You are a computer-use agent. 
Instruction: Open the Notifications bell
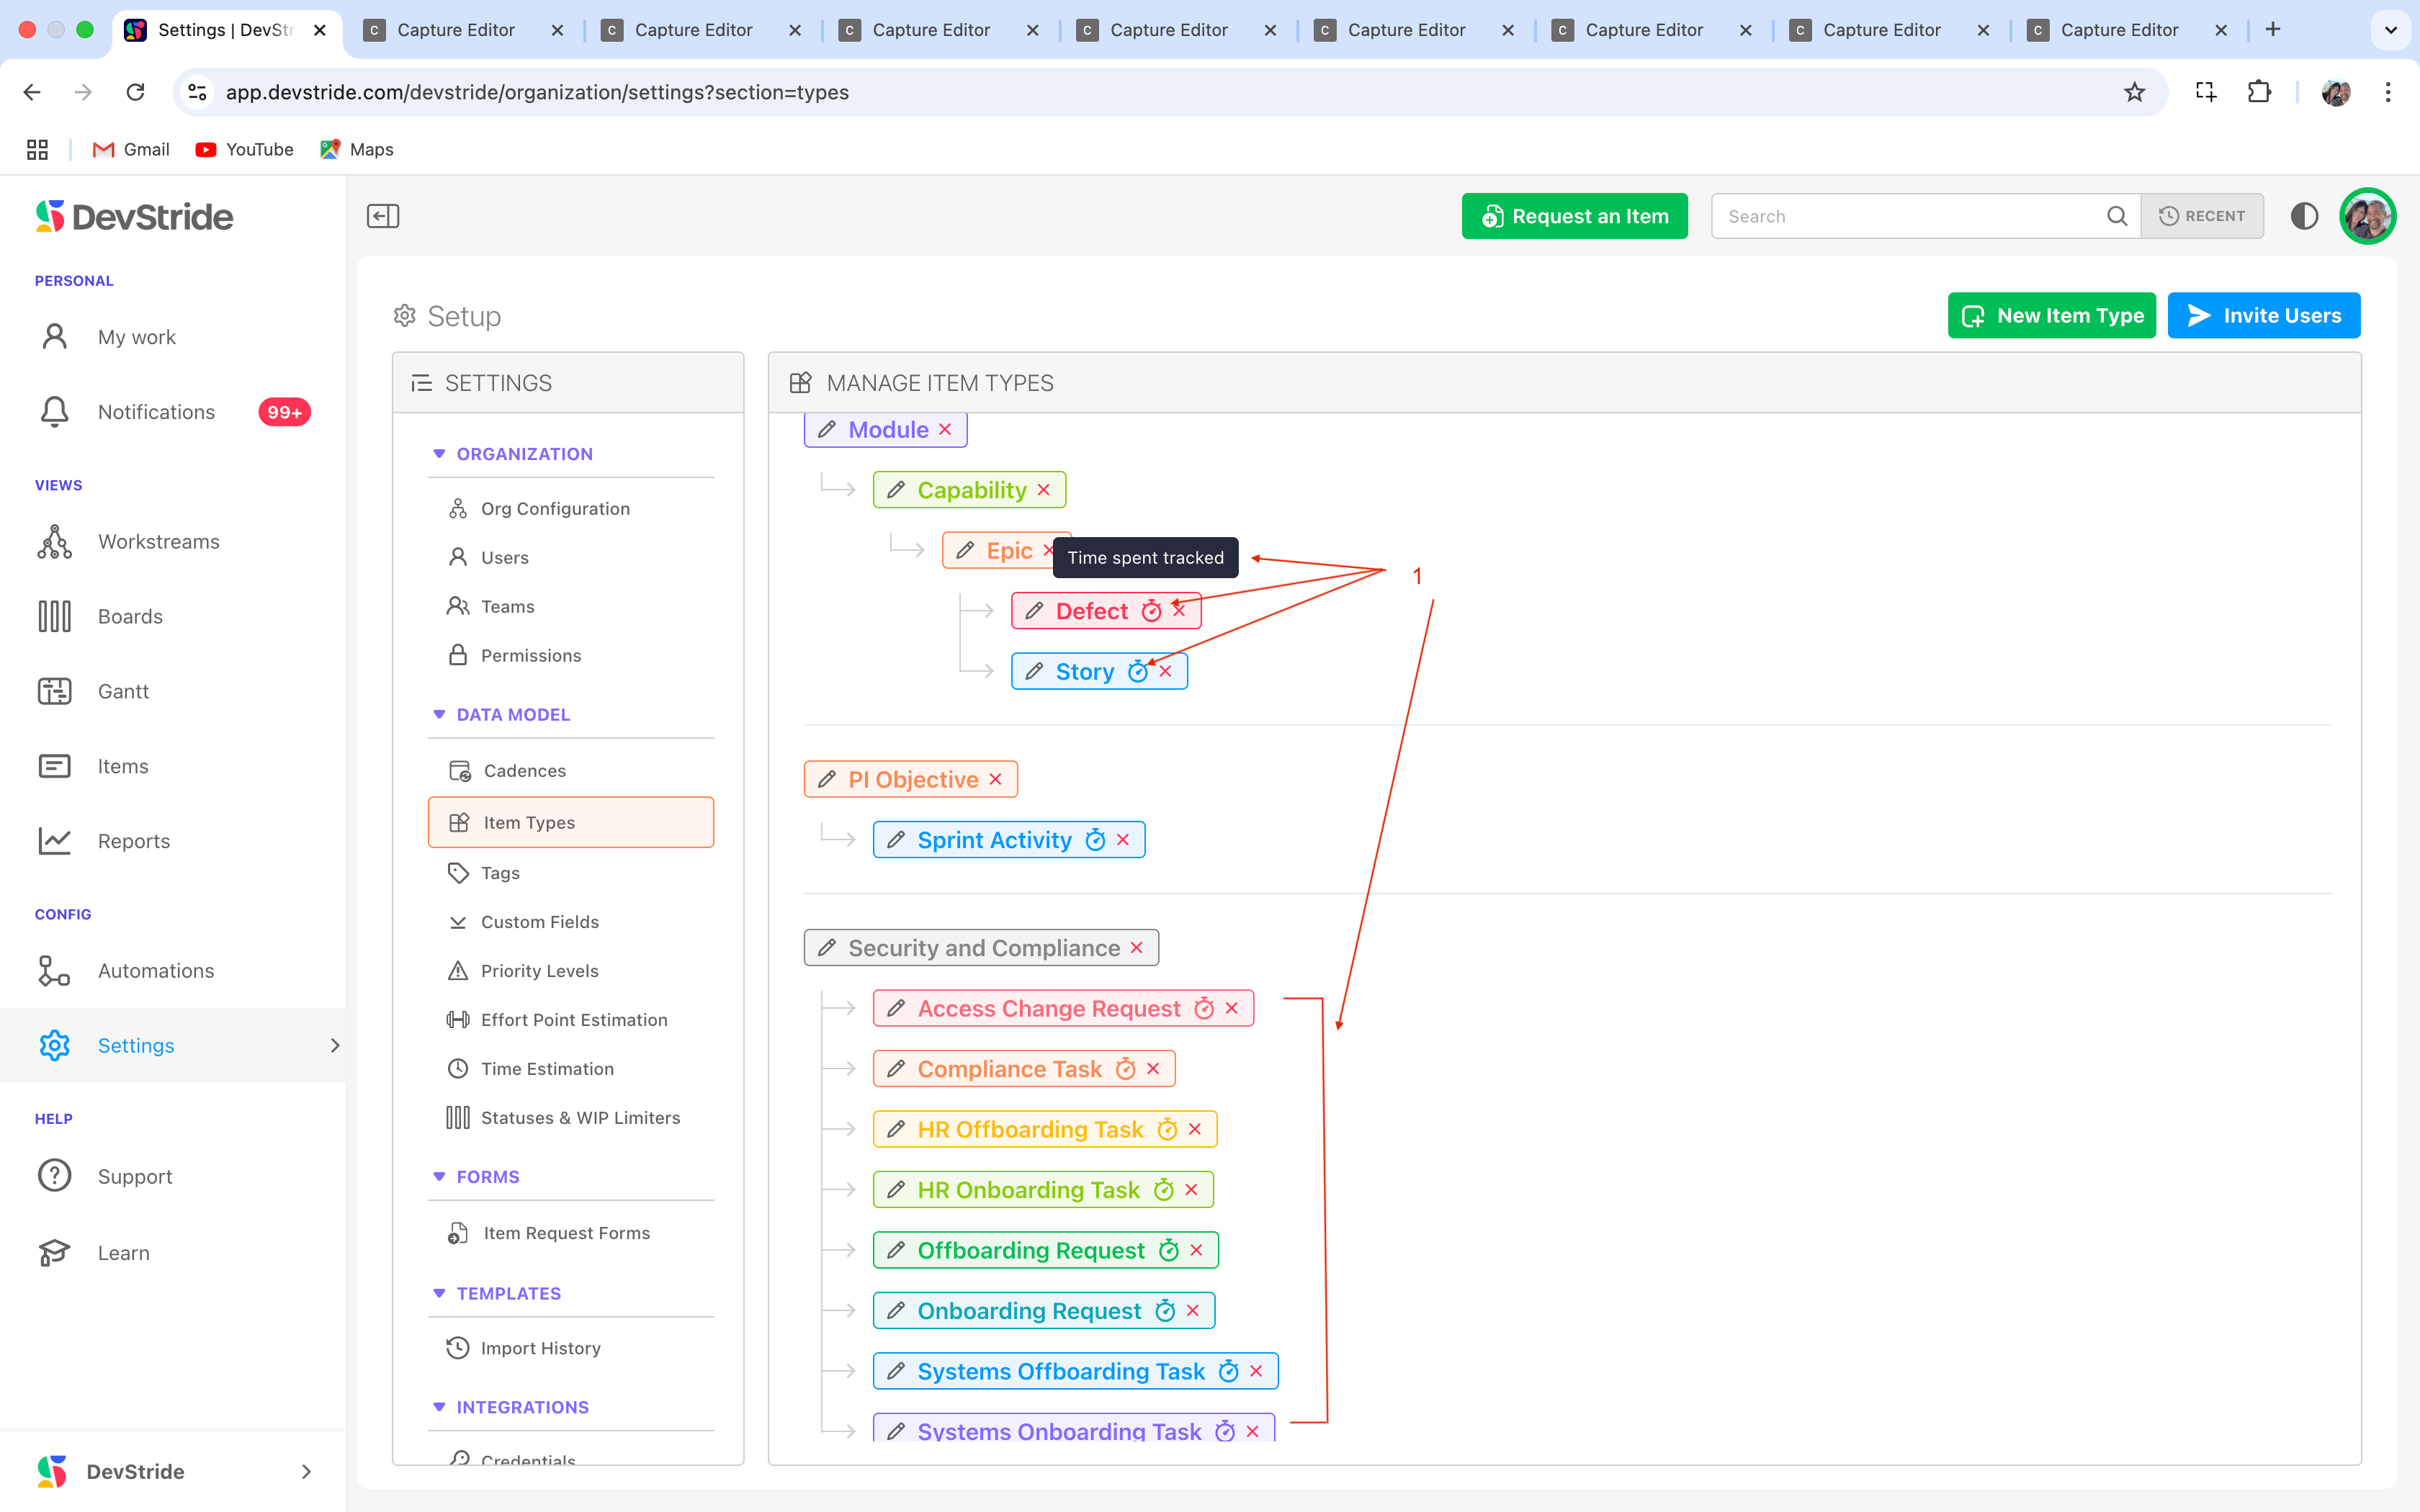55,412
